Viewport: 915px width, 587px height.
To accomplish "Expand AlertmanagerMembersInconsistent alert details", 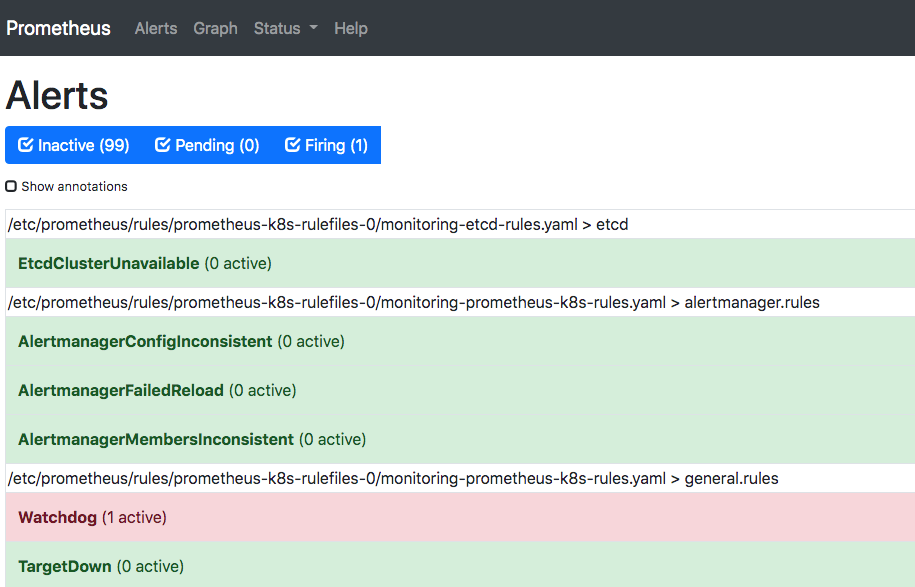I will (156, 439).
